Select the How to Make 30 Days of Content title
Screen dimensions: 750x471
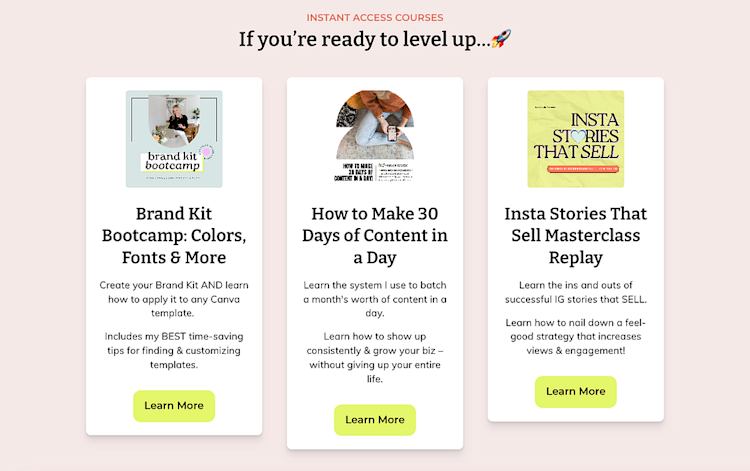(x=375, y=235)
